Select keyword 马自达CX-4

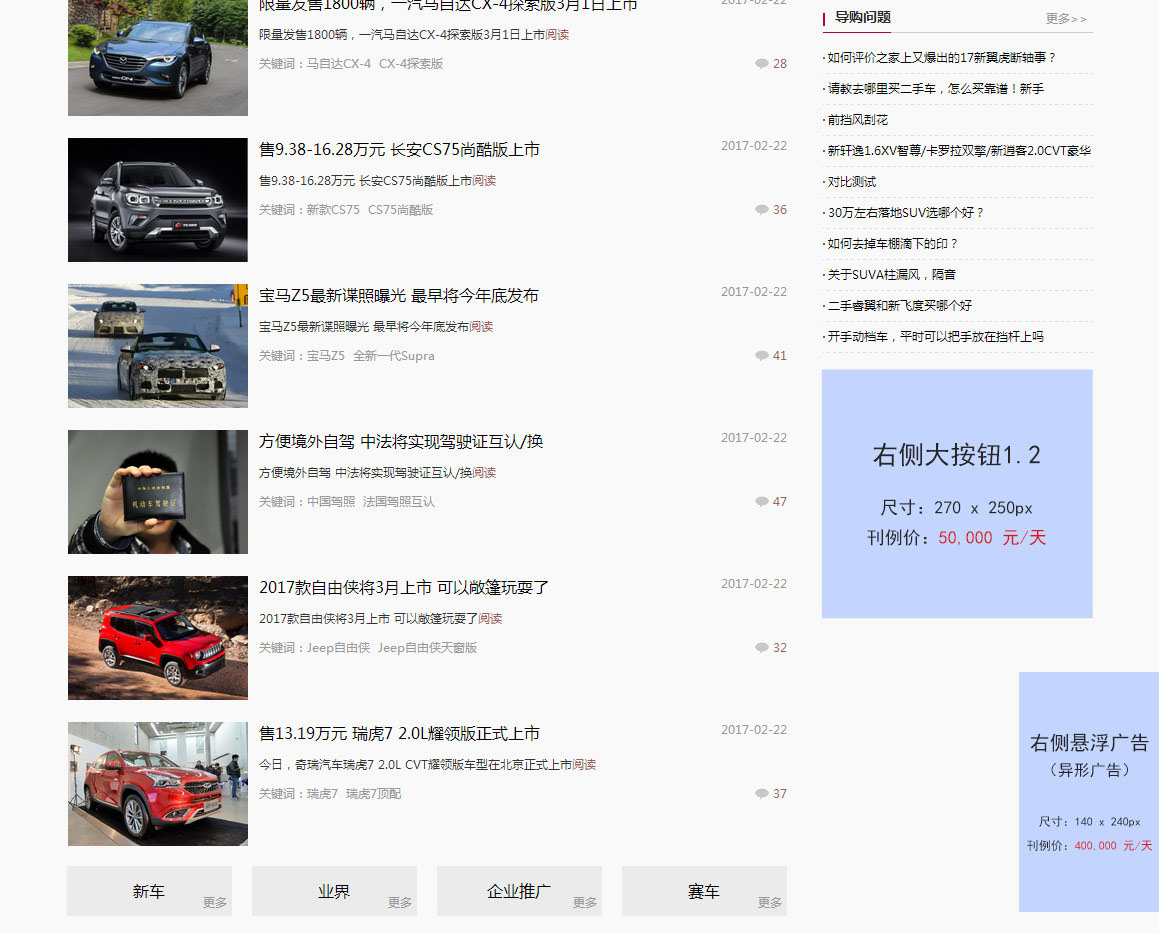coord(339,64)
